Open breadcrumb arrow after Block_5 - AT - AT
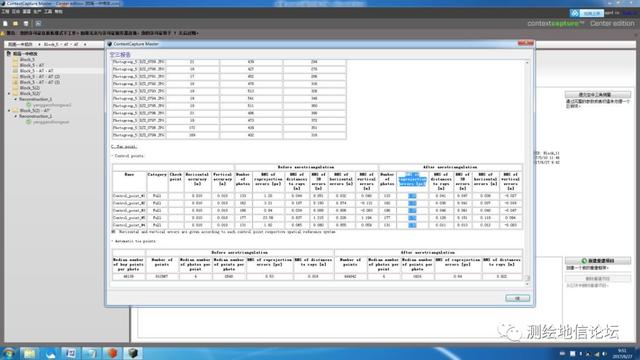This screenshot has height=360, width=640. (x=85, y=44)
